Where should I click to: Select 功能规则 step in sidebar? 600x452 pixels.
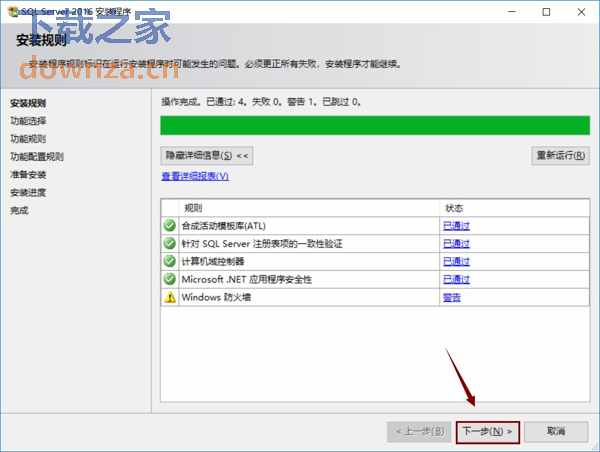28,139
